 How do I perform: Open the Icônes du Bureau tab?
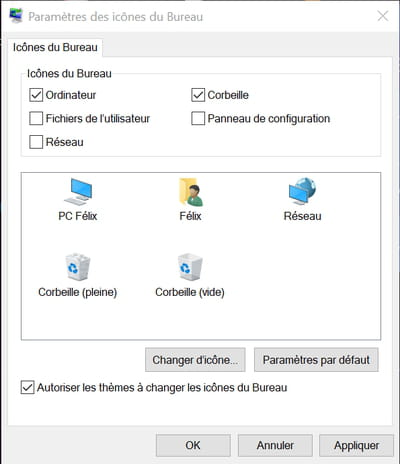55,47
